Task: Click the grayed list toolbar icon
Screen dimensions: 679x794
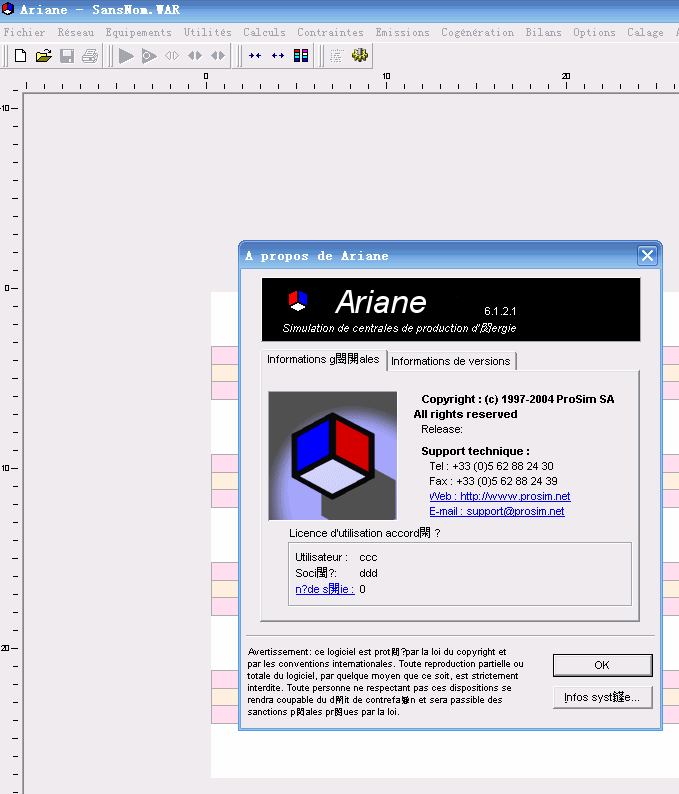Action: [337, 56]
